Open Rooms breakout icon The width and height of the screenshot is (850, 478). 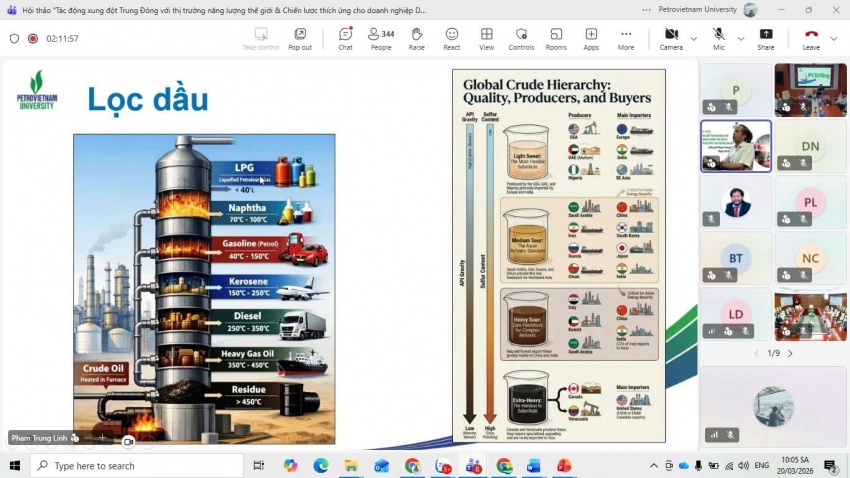[x=556, y=39]
